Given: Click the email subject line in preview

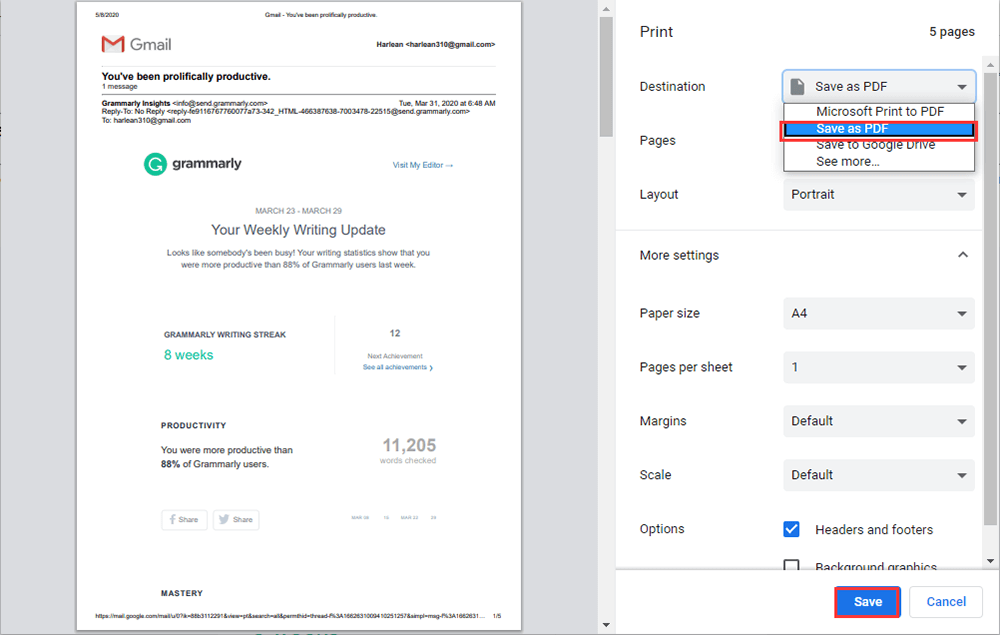Looking at the screenshot, I should pyautogui.click(x=186, y=77).
